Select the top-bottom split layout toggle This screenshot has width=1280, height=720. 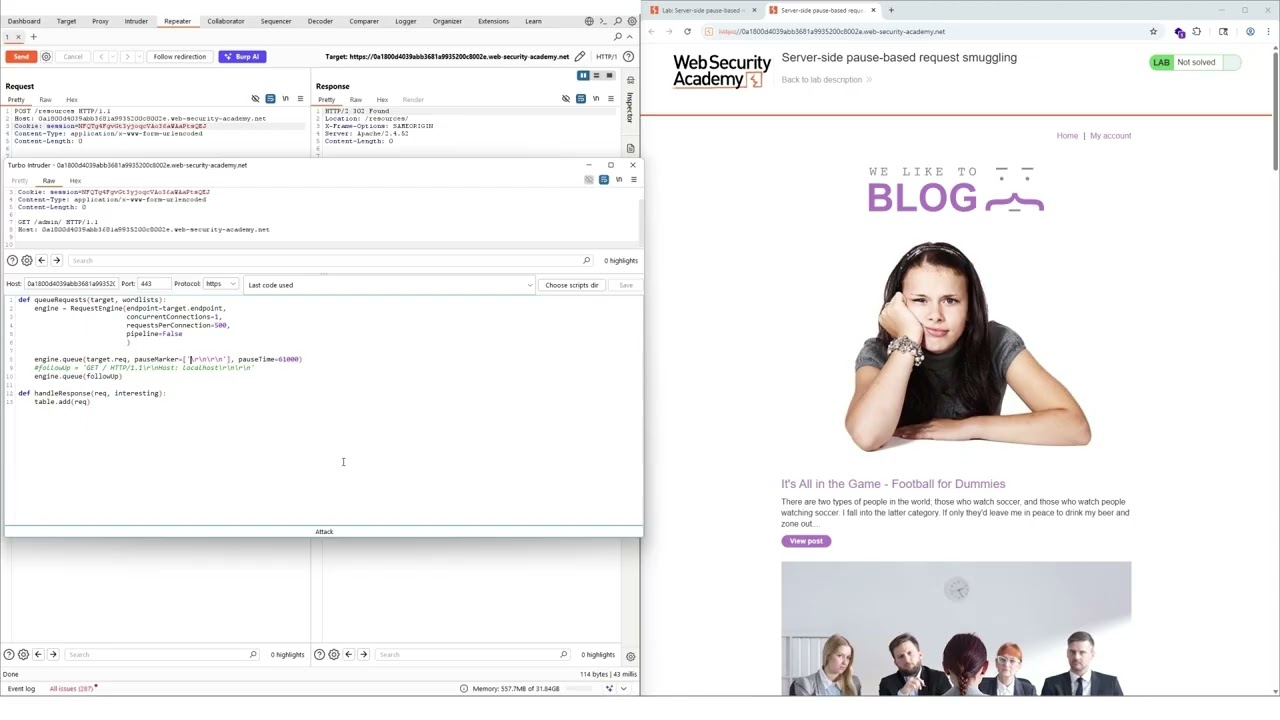[596, 76]
